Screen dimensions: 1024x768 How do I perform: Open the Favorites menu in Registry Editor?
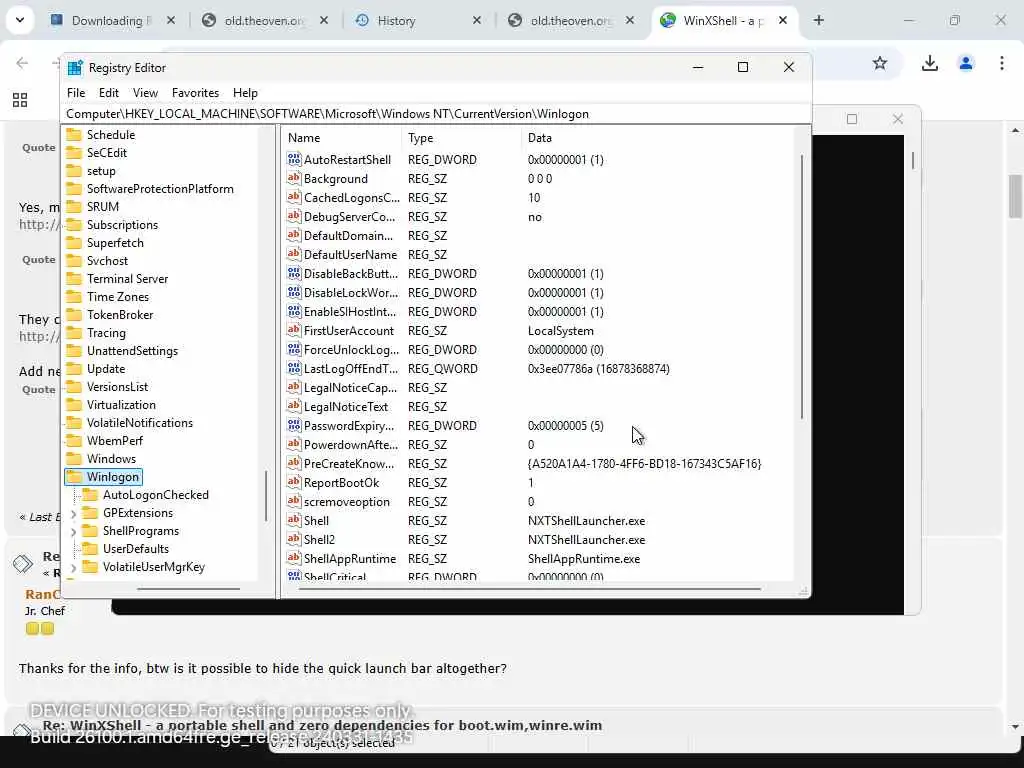coord(195,93)
